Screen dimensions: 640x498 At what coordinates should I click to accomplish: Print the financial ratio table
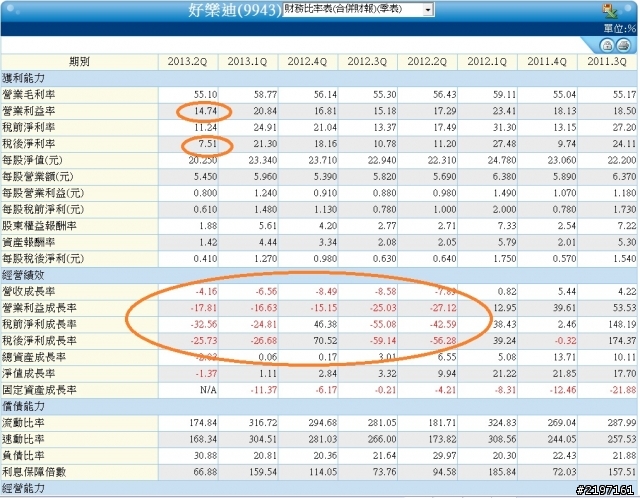tap(623, 45)
